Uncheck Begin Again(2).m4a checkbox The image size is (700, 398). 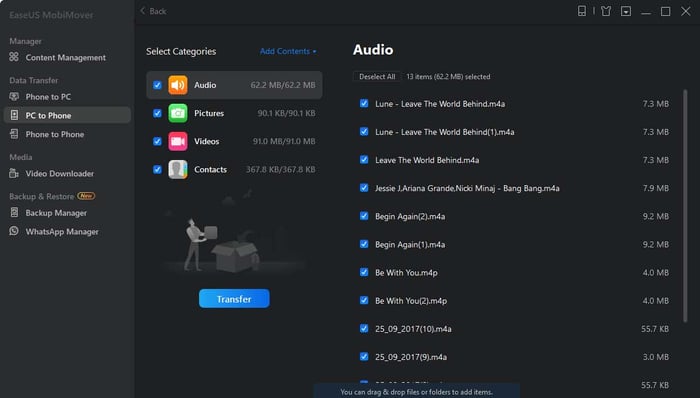(x=364, y=216)
